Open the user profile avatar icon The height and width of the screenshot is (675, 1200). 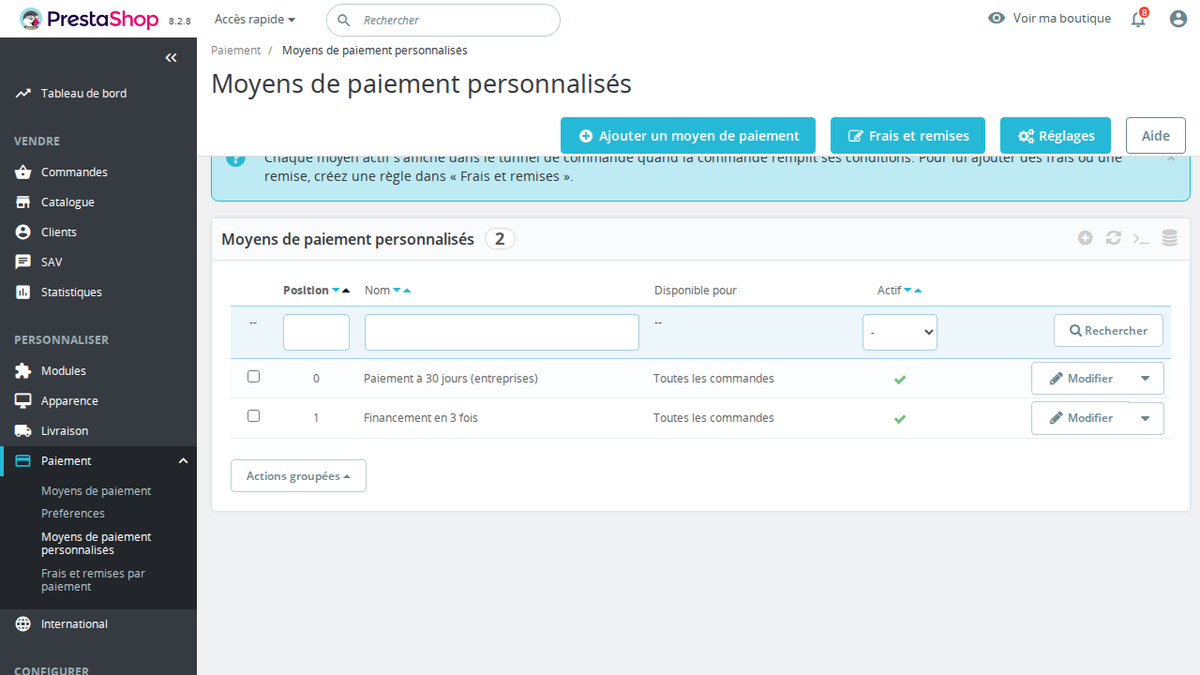click(1178, 19)
